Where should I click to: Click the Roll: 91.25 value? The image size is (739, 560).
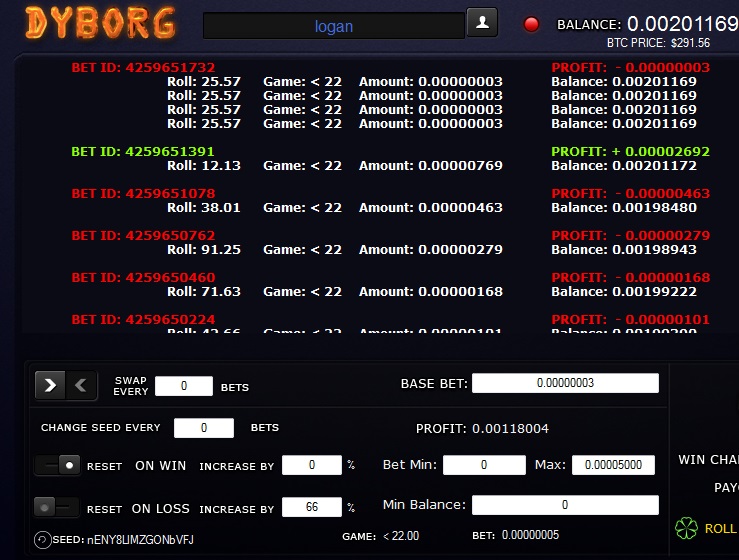(204, 249)
